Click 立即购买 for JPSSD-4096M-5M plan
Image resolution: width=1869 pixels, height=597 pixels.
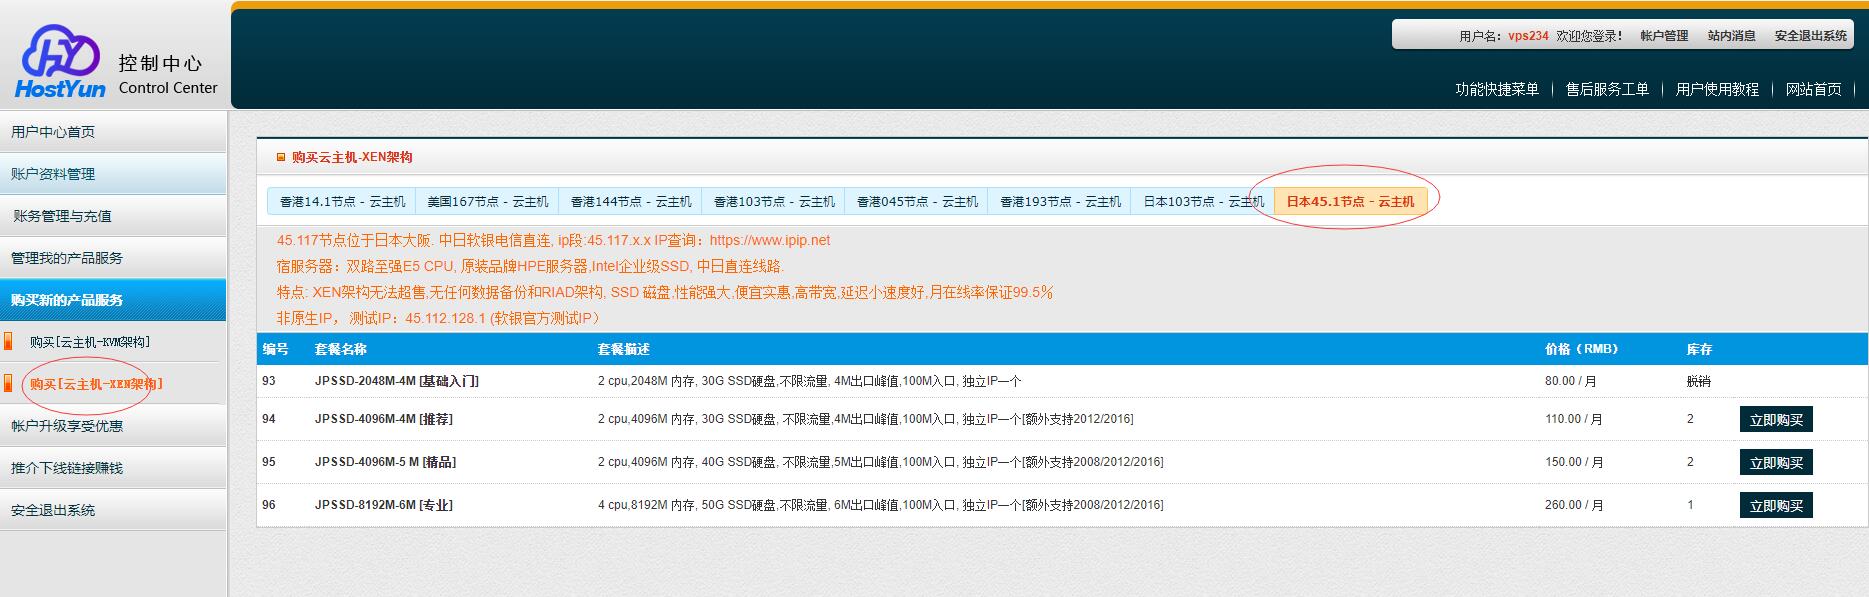[1776, 463]
